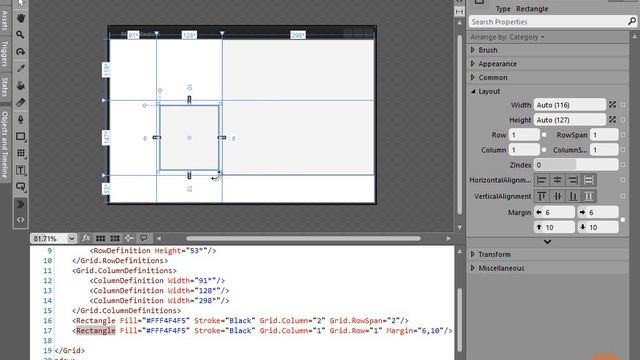
Task: Open the 81.71% zoom level dropdown
Action: [71, 238]
